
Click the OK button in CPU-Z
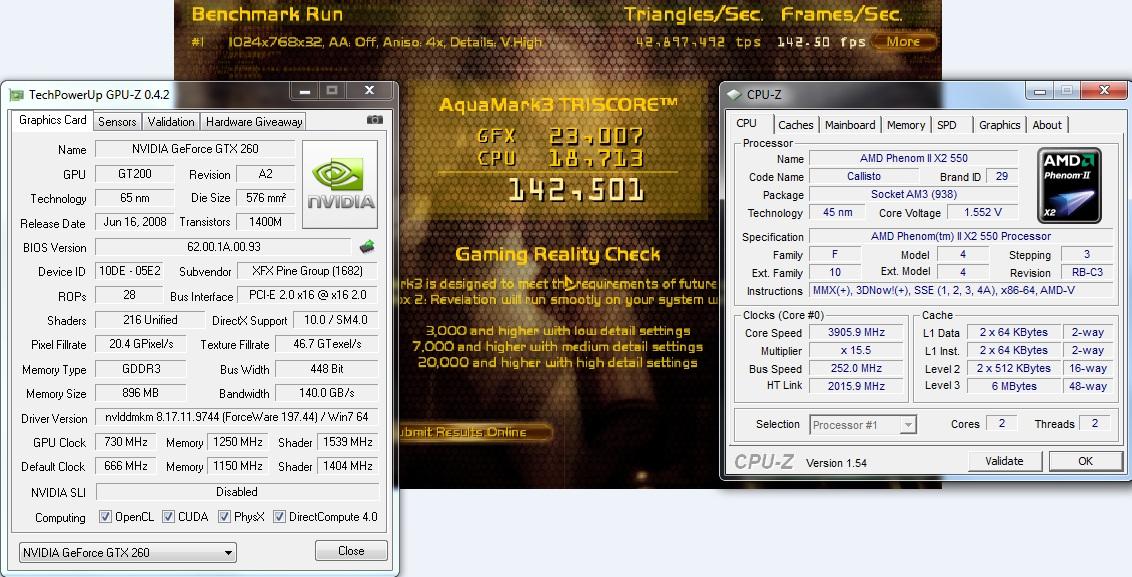tap(1086, 461)
